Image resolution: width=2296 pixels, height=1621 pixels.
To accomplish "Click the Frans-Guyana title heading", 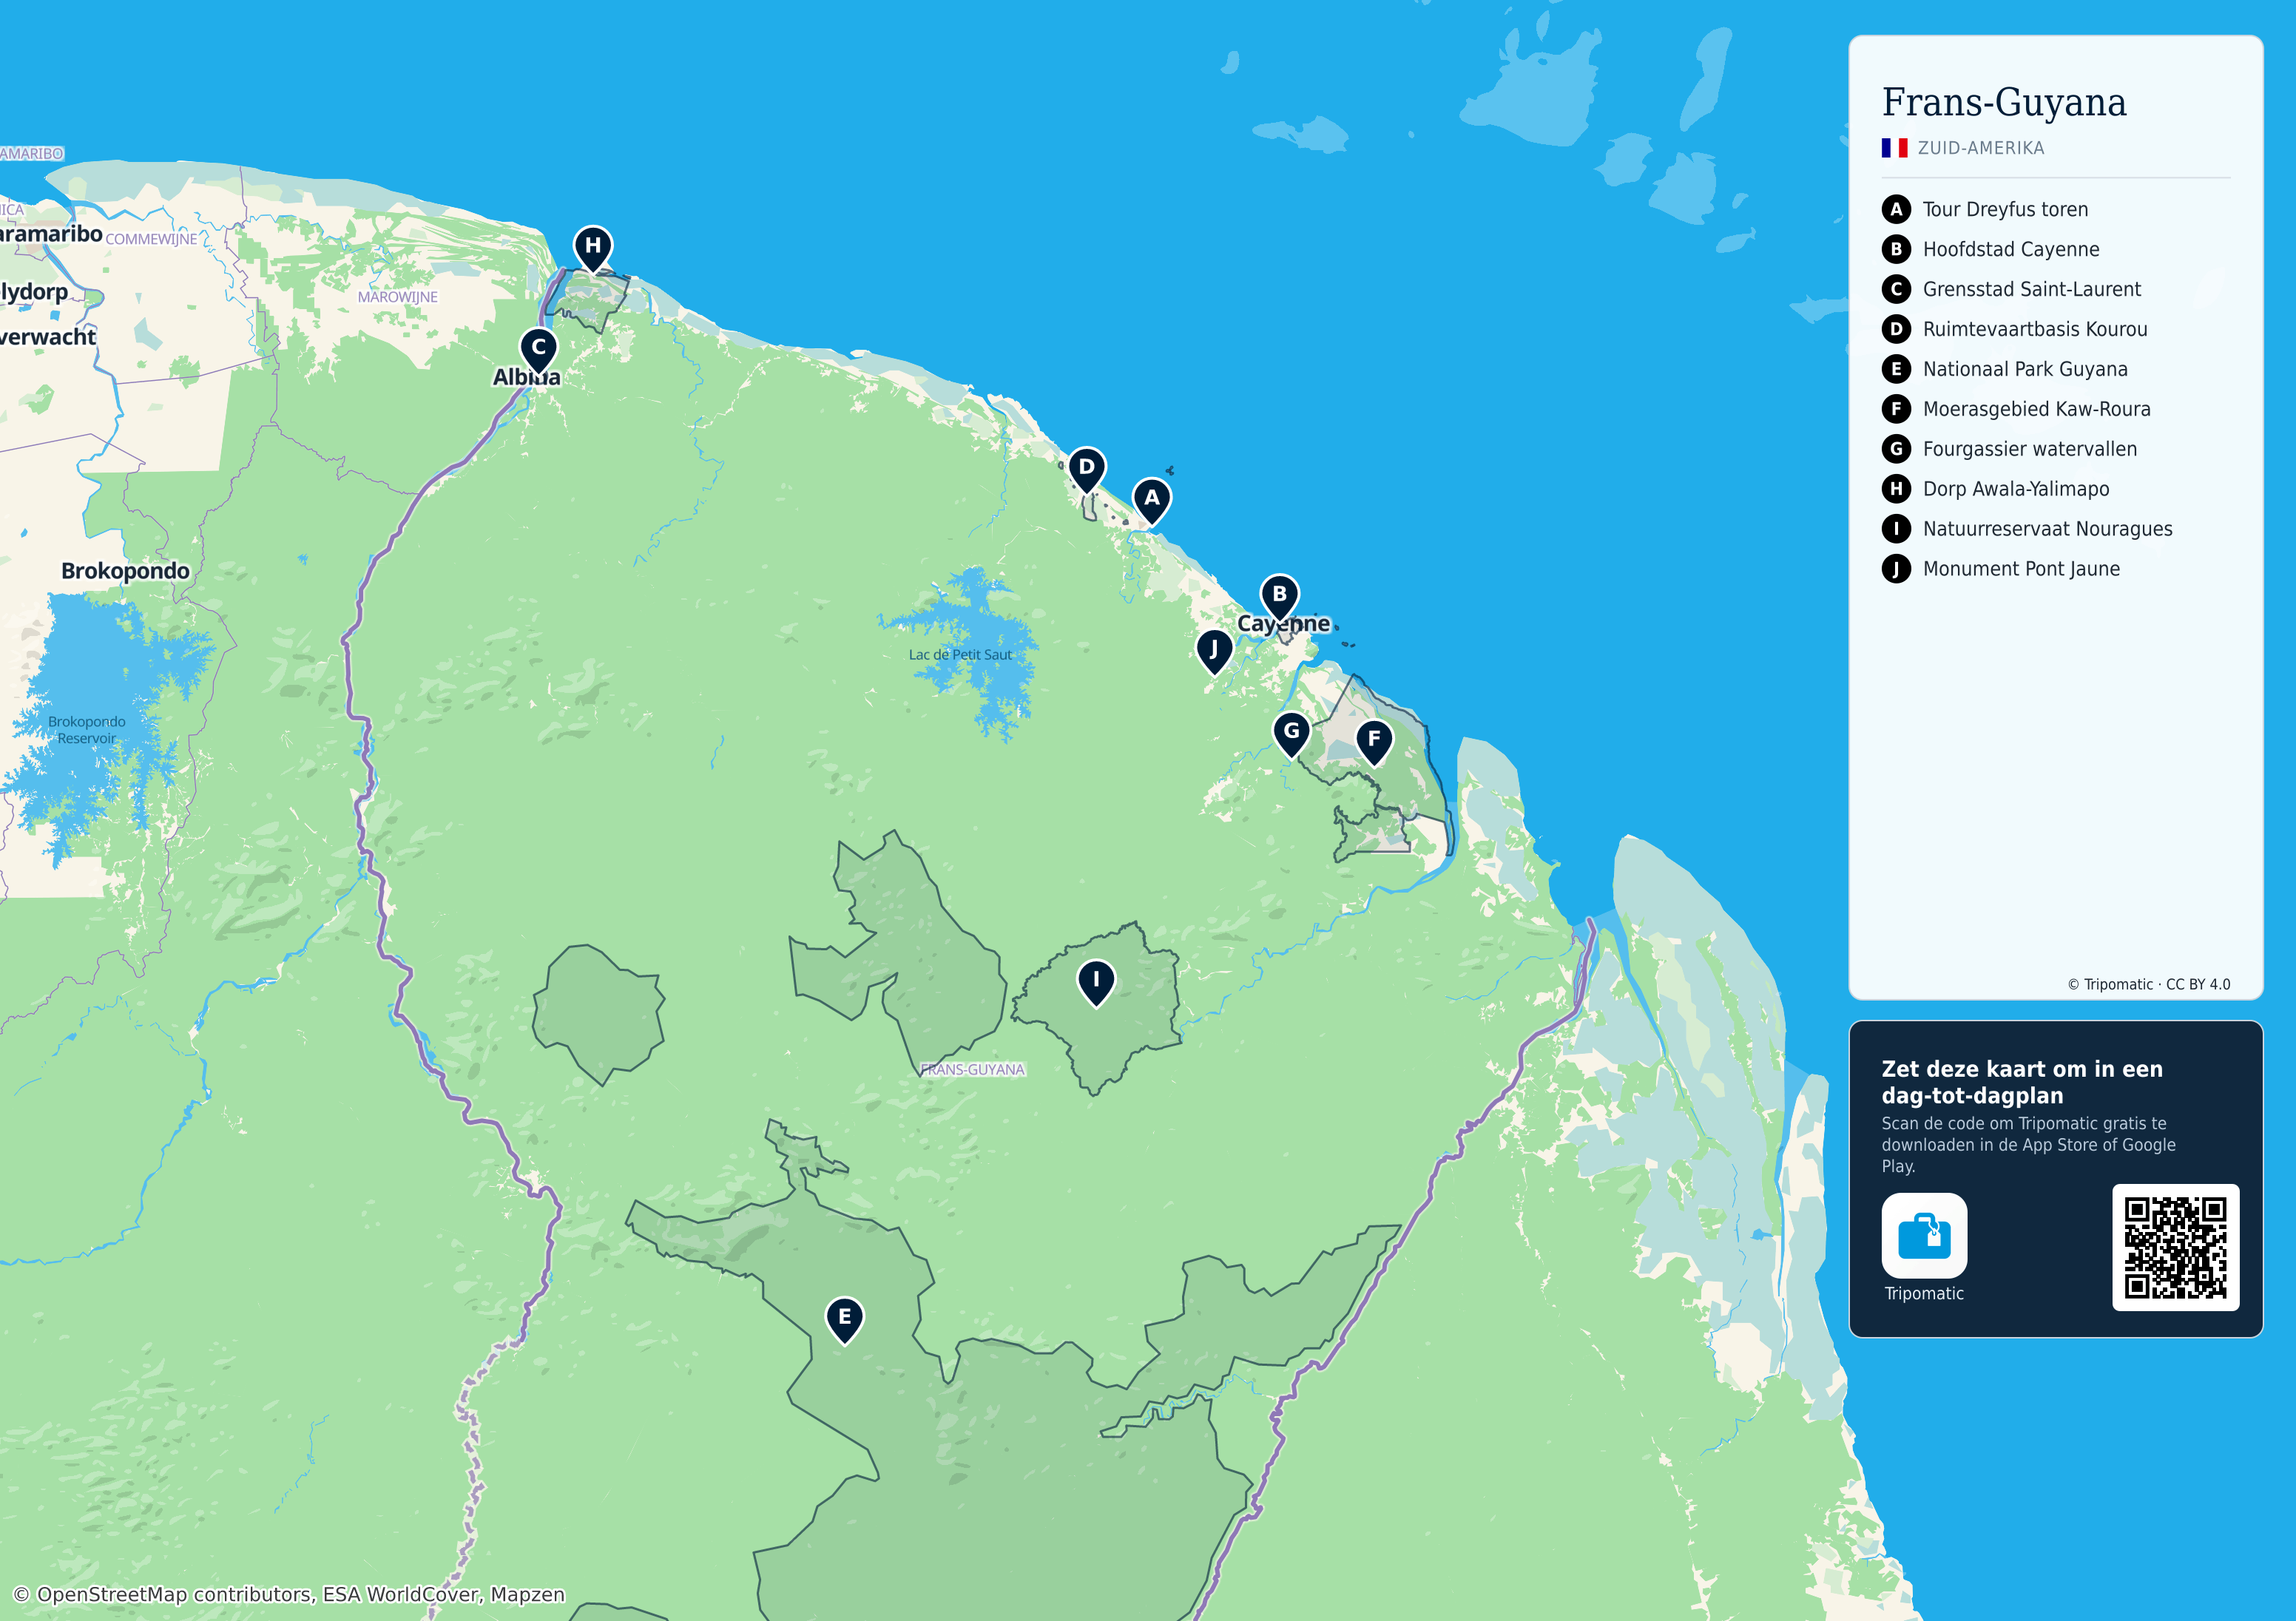I will click(x=2004, y=102).
